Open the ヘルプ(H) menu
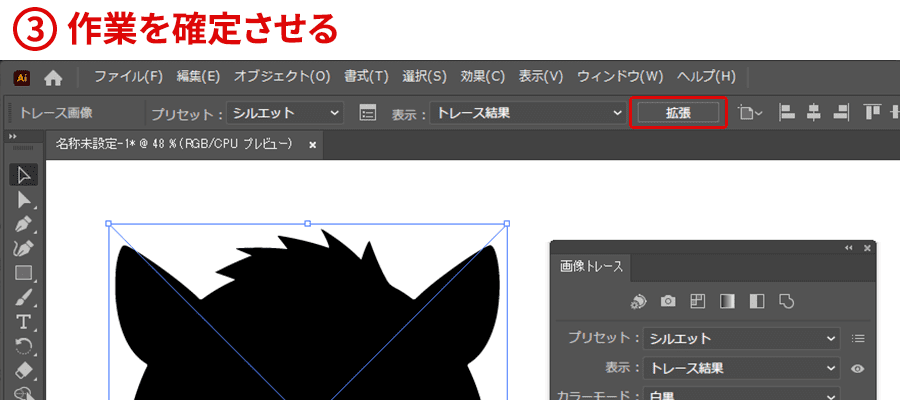Image resolution: width=900 pixels, height=400 pixels. (x=706, y=76)
